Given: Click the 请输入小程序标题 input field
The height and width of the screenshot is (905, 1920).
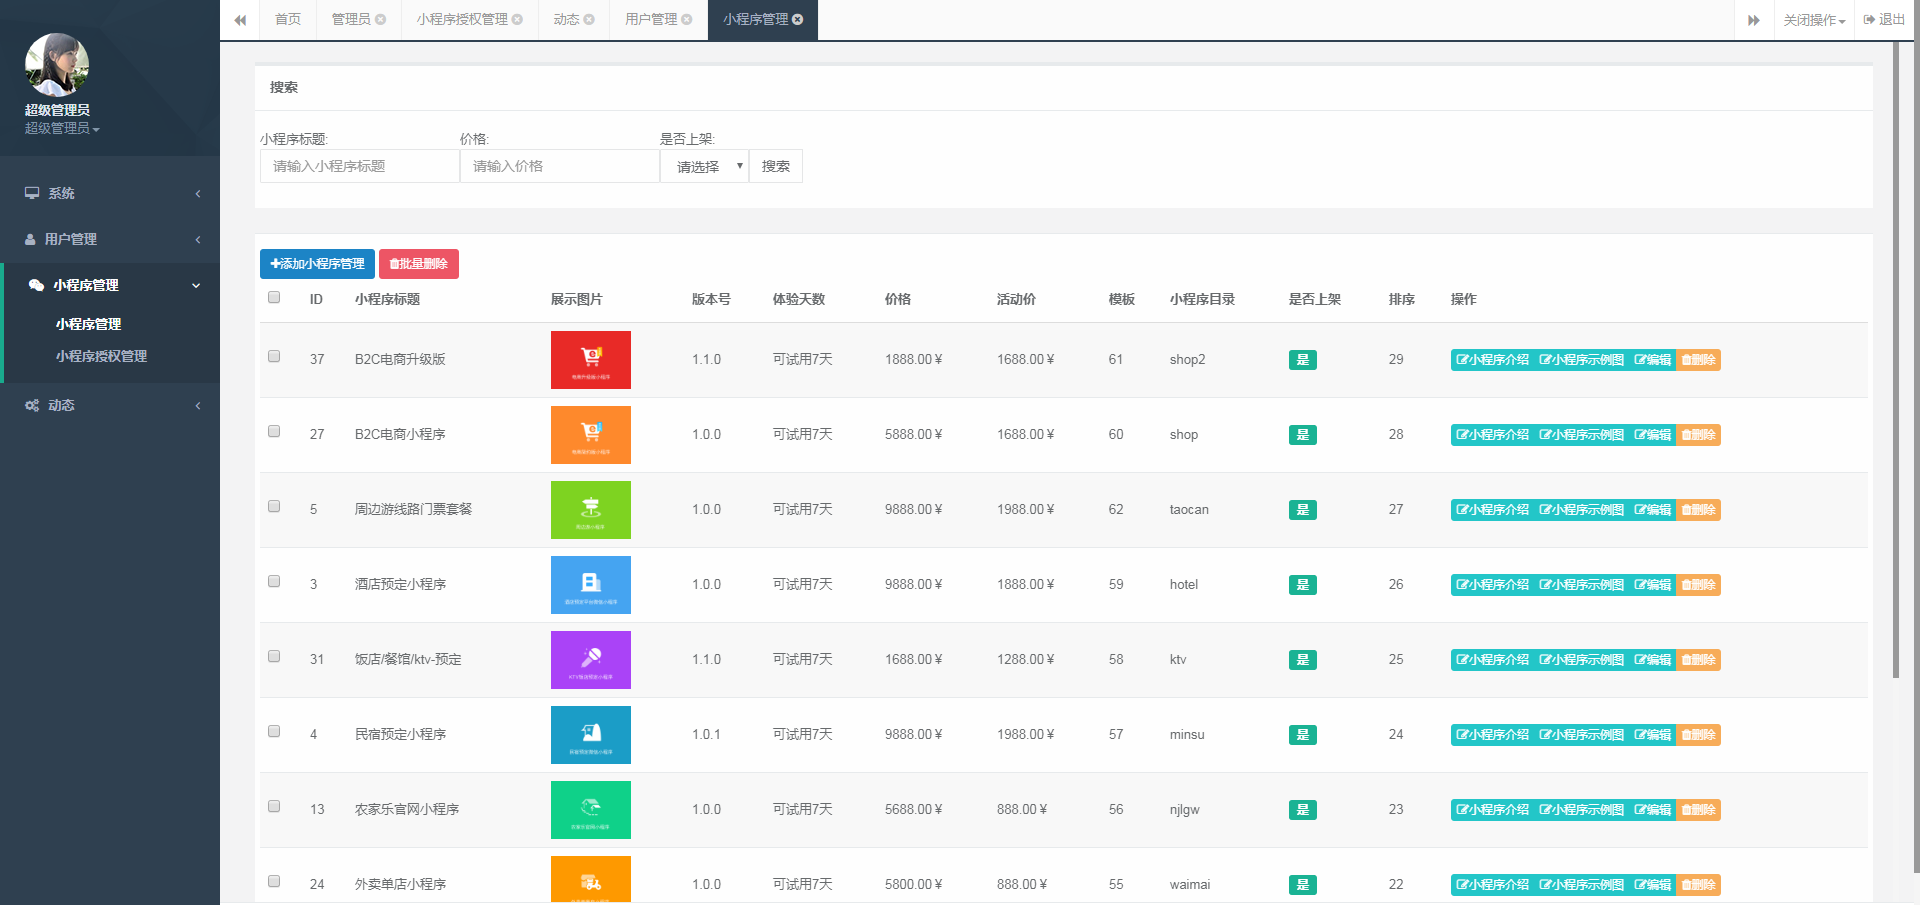Looking at the screenshot, I should pos(359,166).
